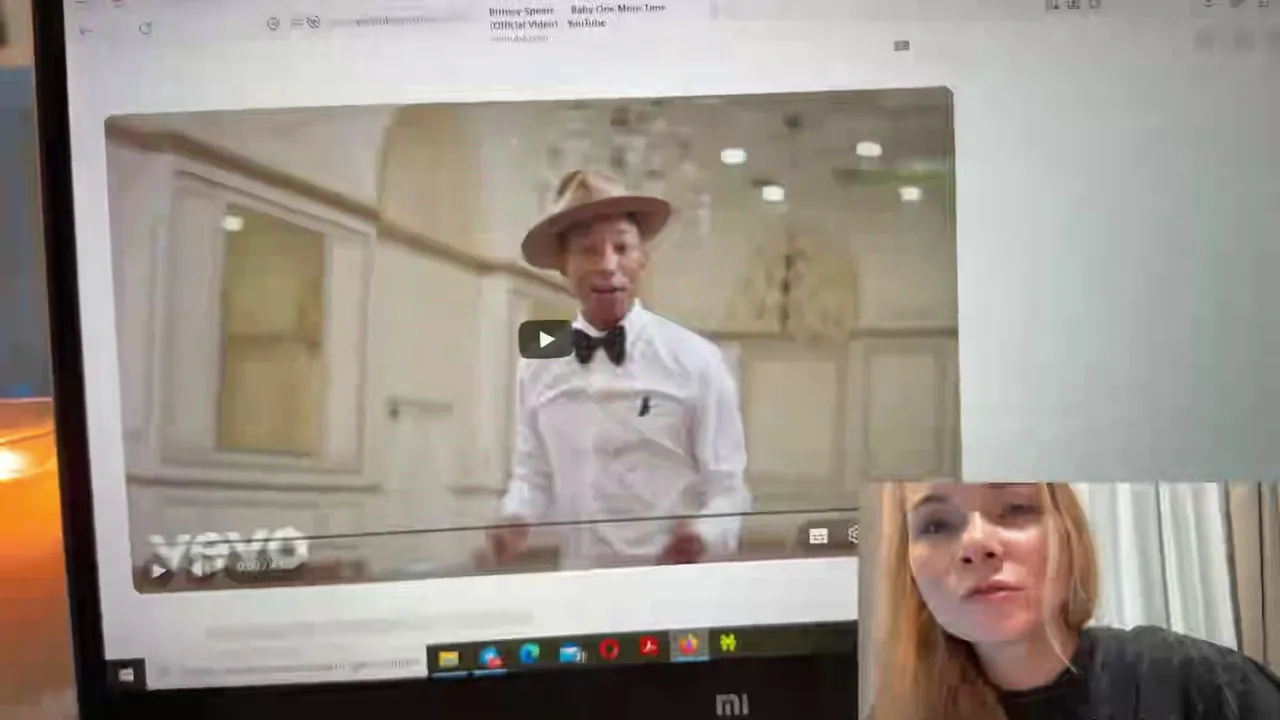This screenshot has width=1280, height=720.
Task: Click the small icon above the video's right corner
Action: pyautogui.click(x=901, y=45)
